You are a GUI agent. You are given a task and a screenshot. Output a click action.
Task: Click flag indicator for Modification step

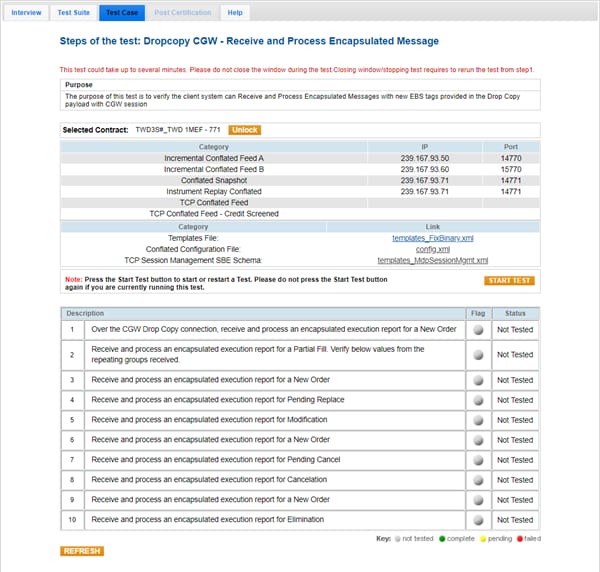(477, 420)
